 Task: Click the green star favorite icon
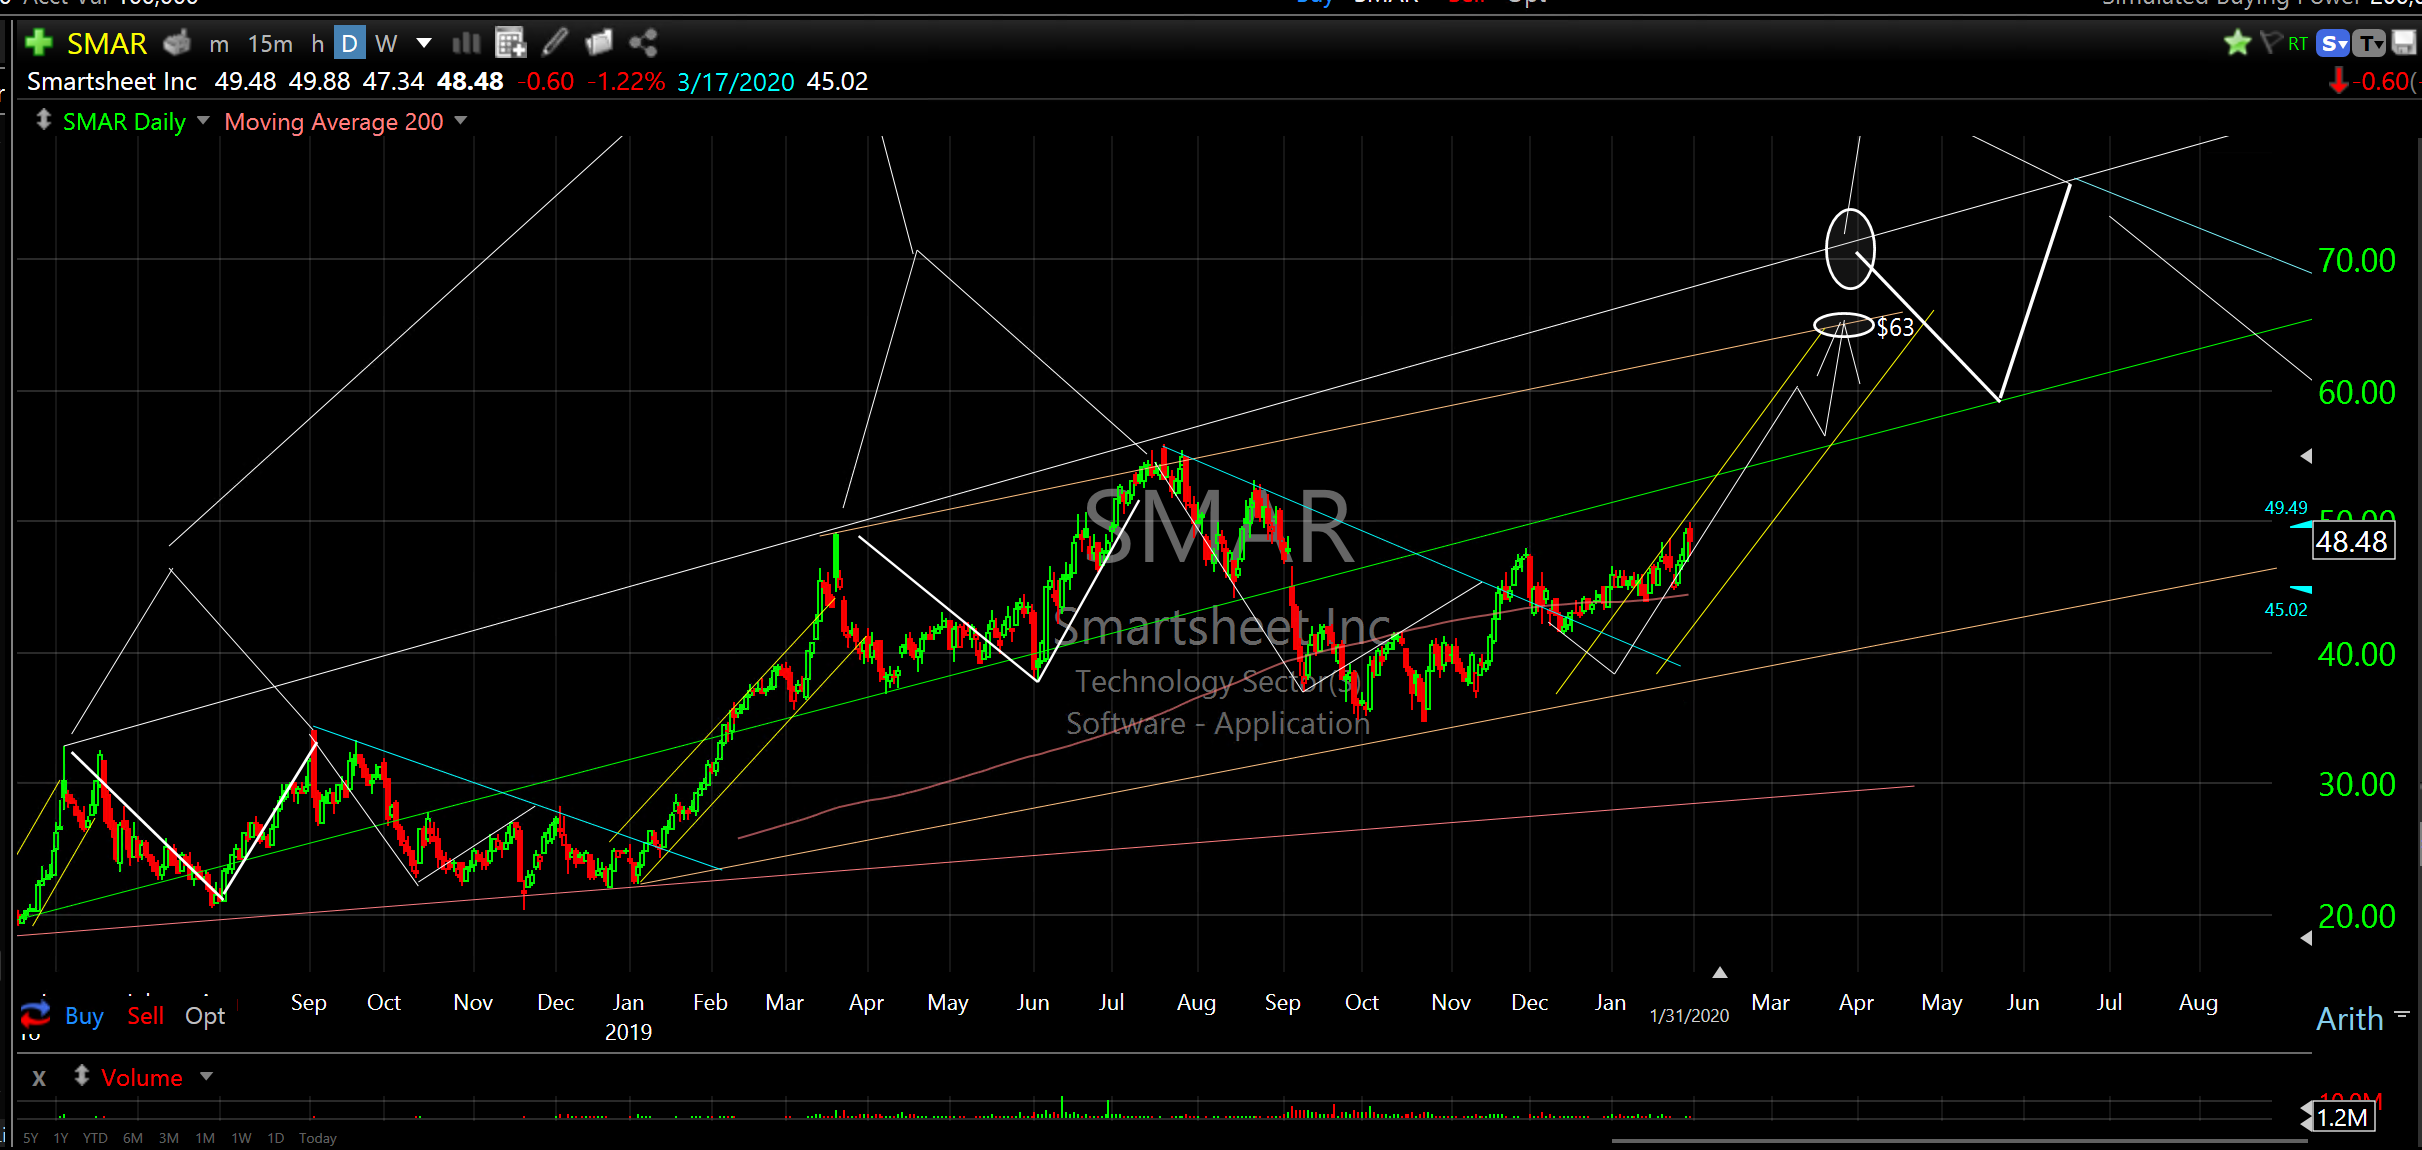coord(2237,43)
